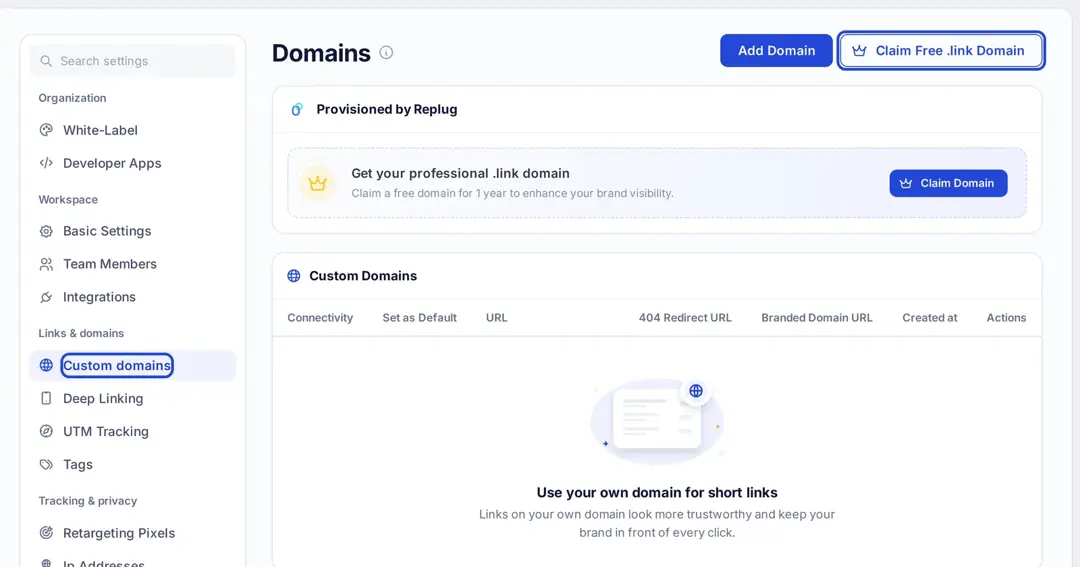Image resolution: width=1080 pixels, height=567 pixels.
Task: Click the yellow crown icon in the promo banner
Action: point(318,183)
